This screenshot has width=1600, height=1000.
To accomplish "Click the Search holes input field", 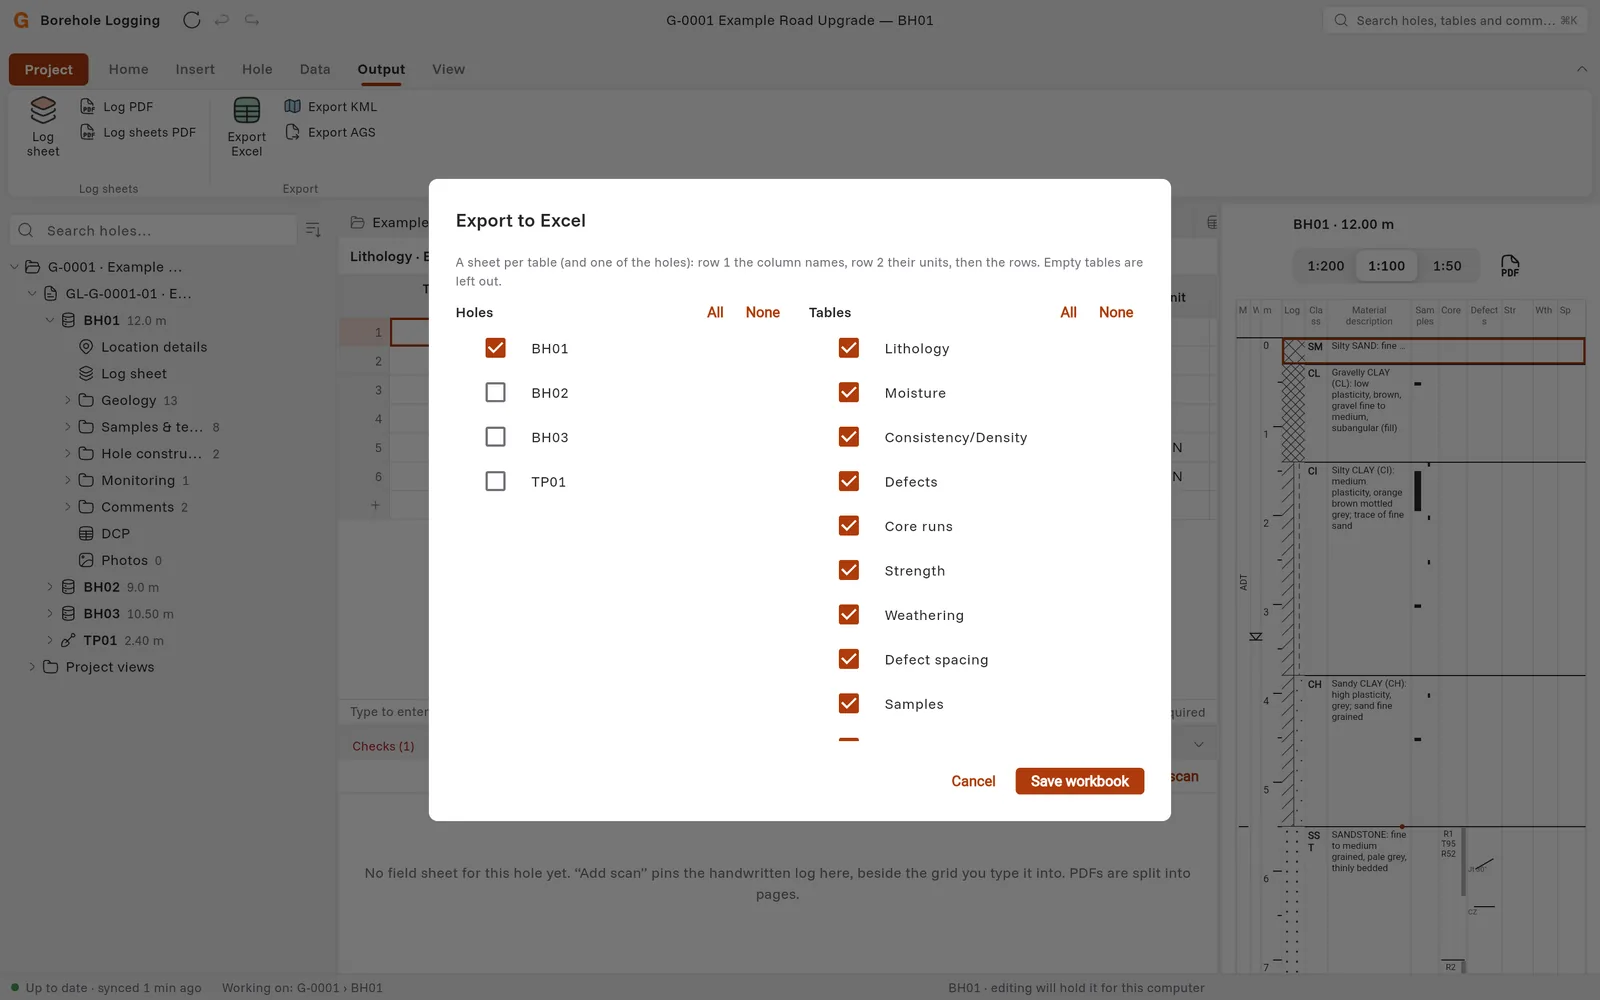I will pyautogui.click(x=154, y=230).
